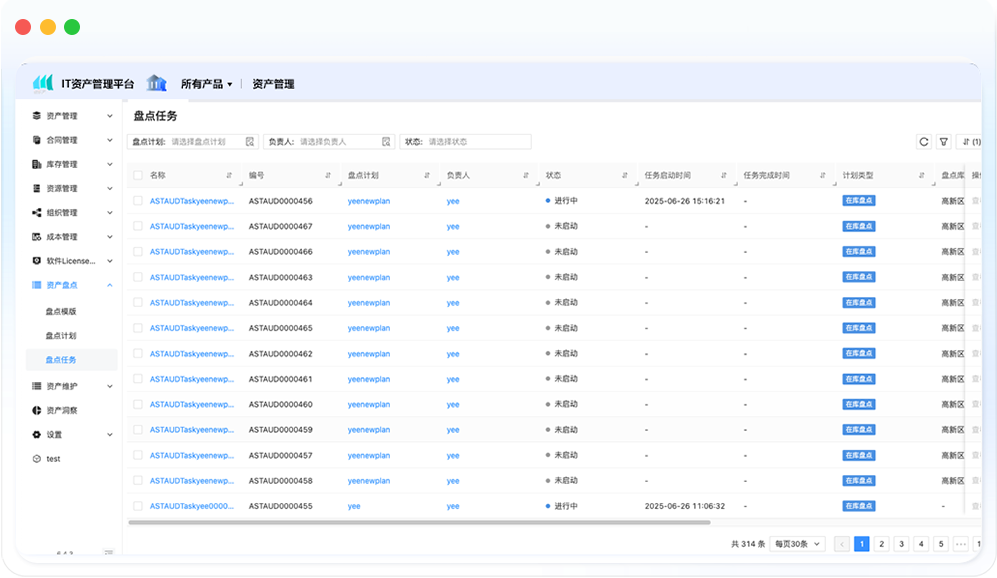Open the filter funnel icon
This screenshot has height=578, width=997.
(943, 142)
